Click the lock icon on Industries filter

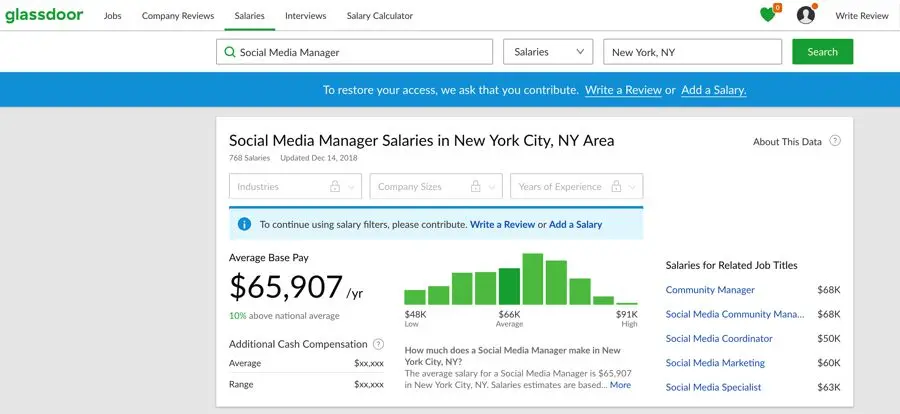click(x=335, y=187)
